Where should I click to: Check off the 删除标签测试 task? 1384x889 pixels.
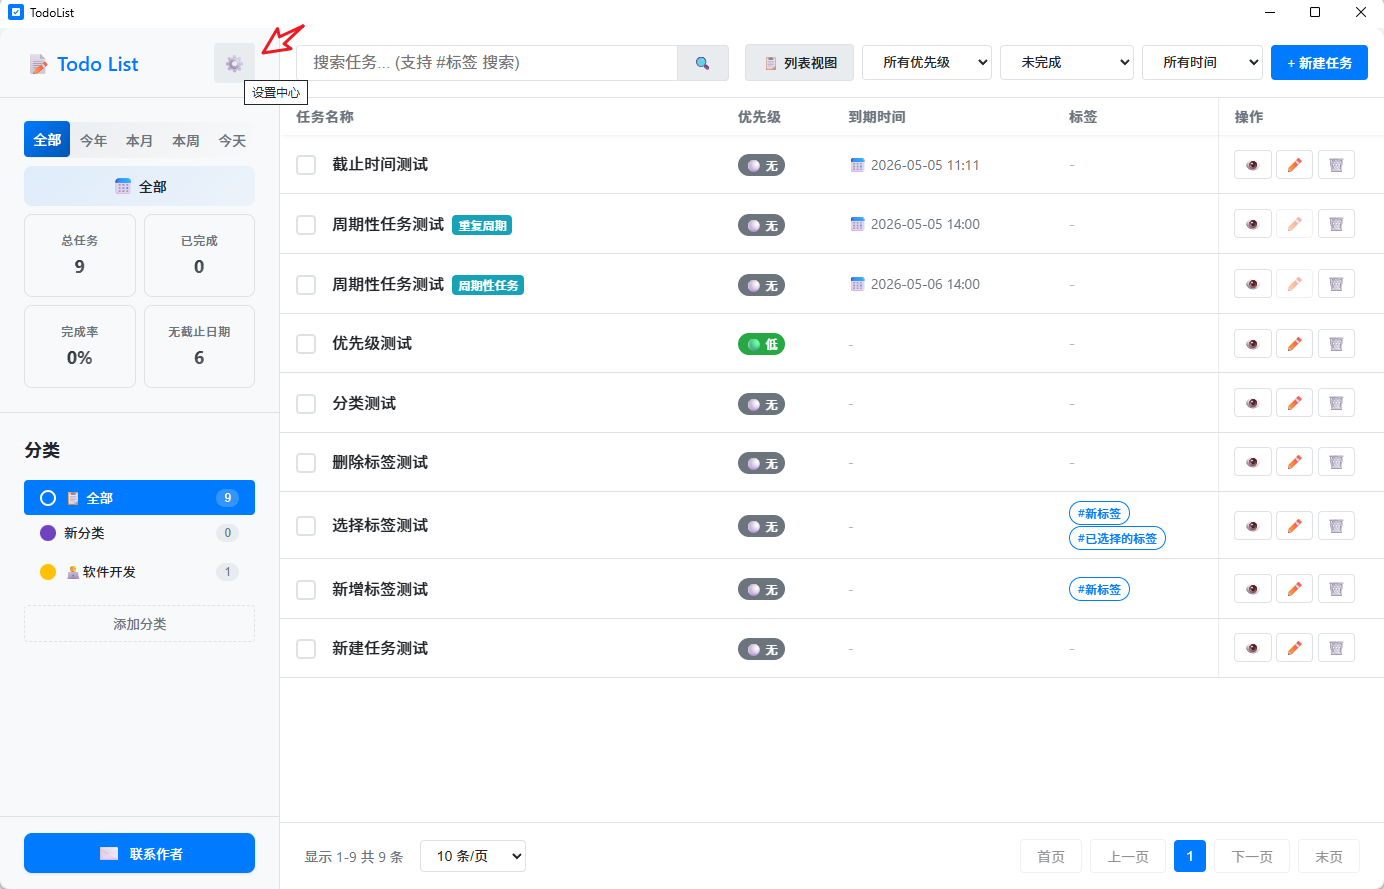pos(306,463)
